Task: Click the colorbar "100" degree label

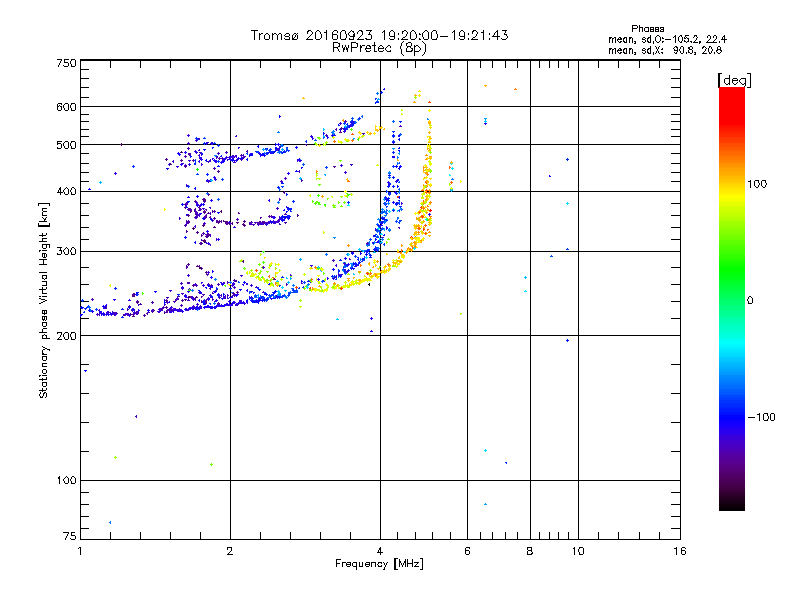Action: 757,184
